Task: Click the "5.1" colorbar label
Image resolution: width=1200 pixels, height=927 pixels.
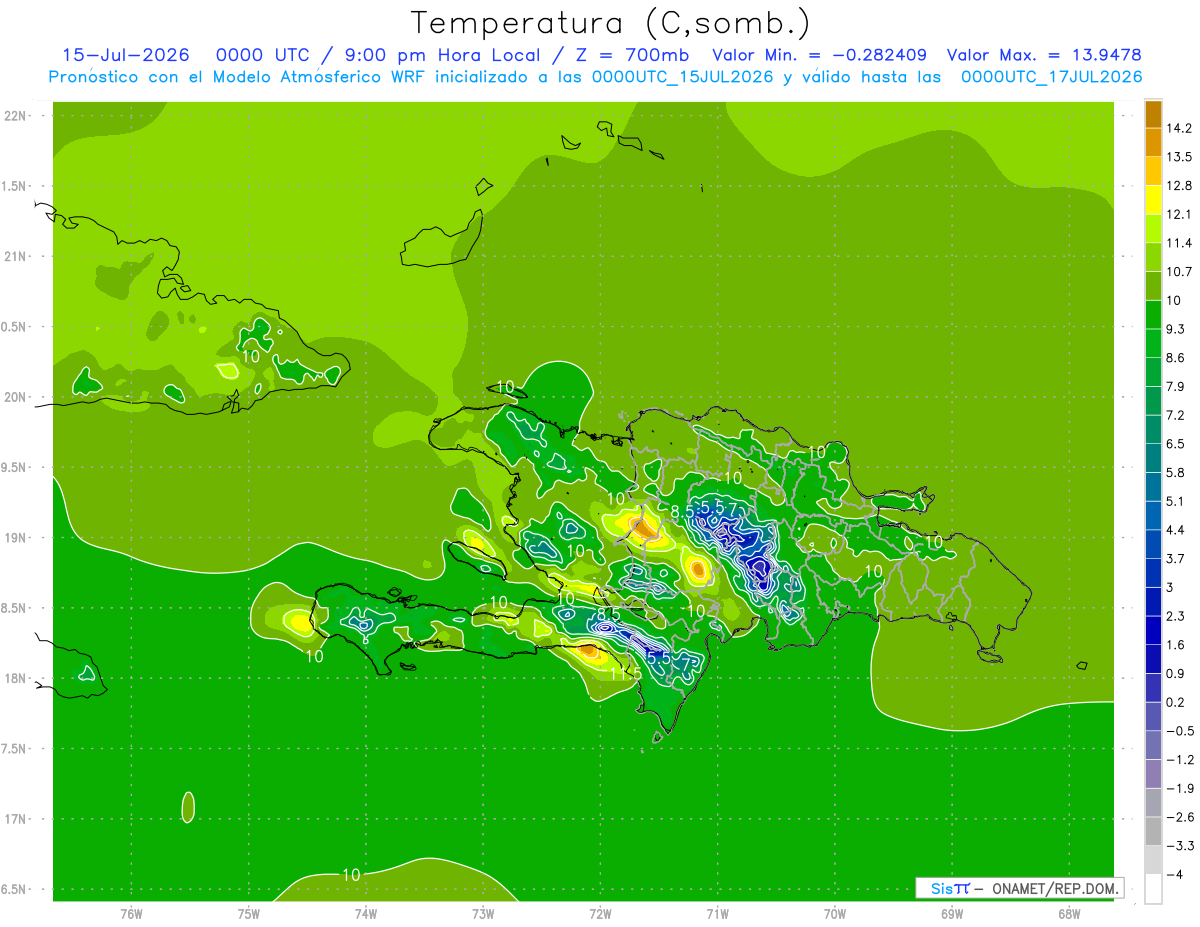Action: pos(1175,501)
